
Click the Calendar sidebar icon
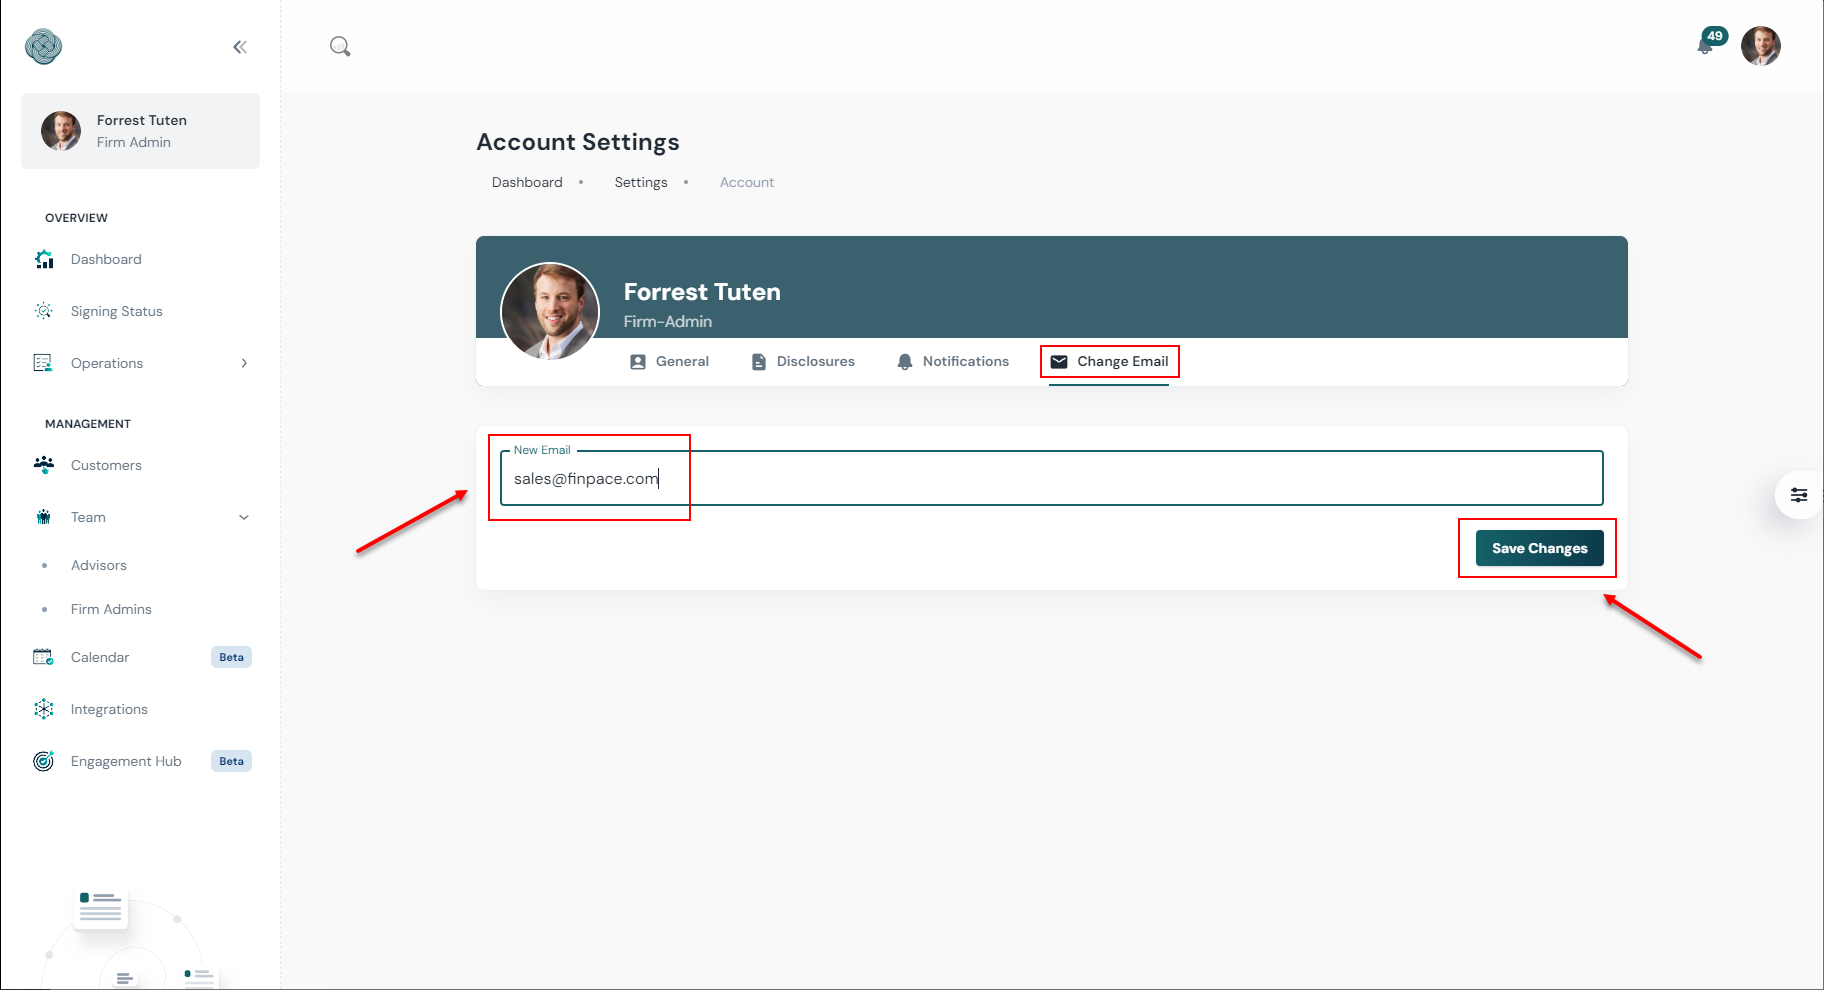pos(43,657)
